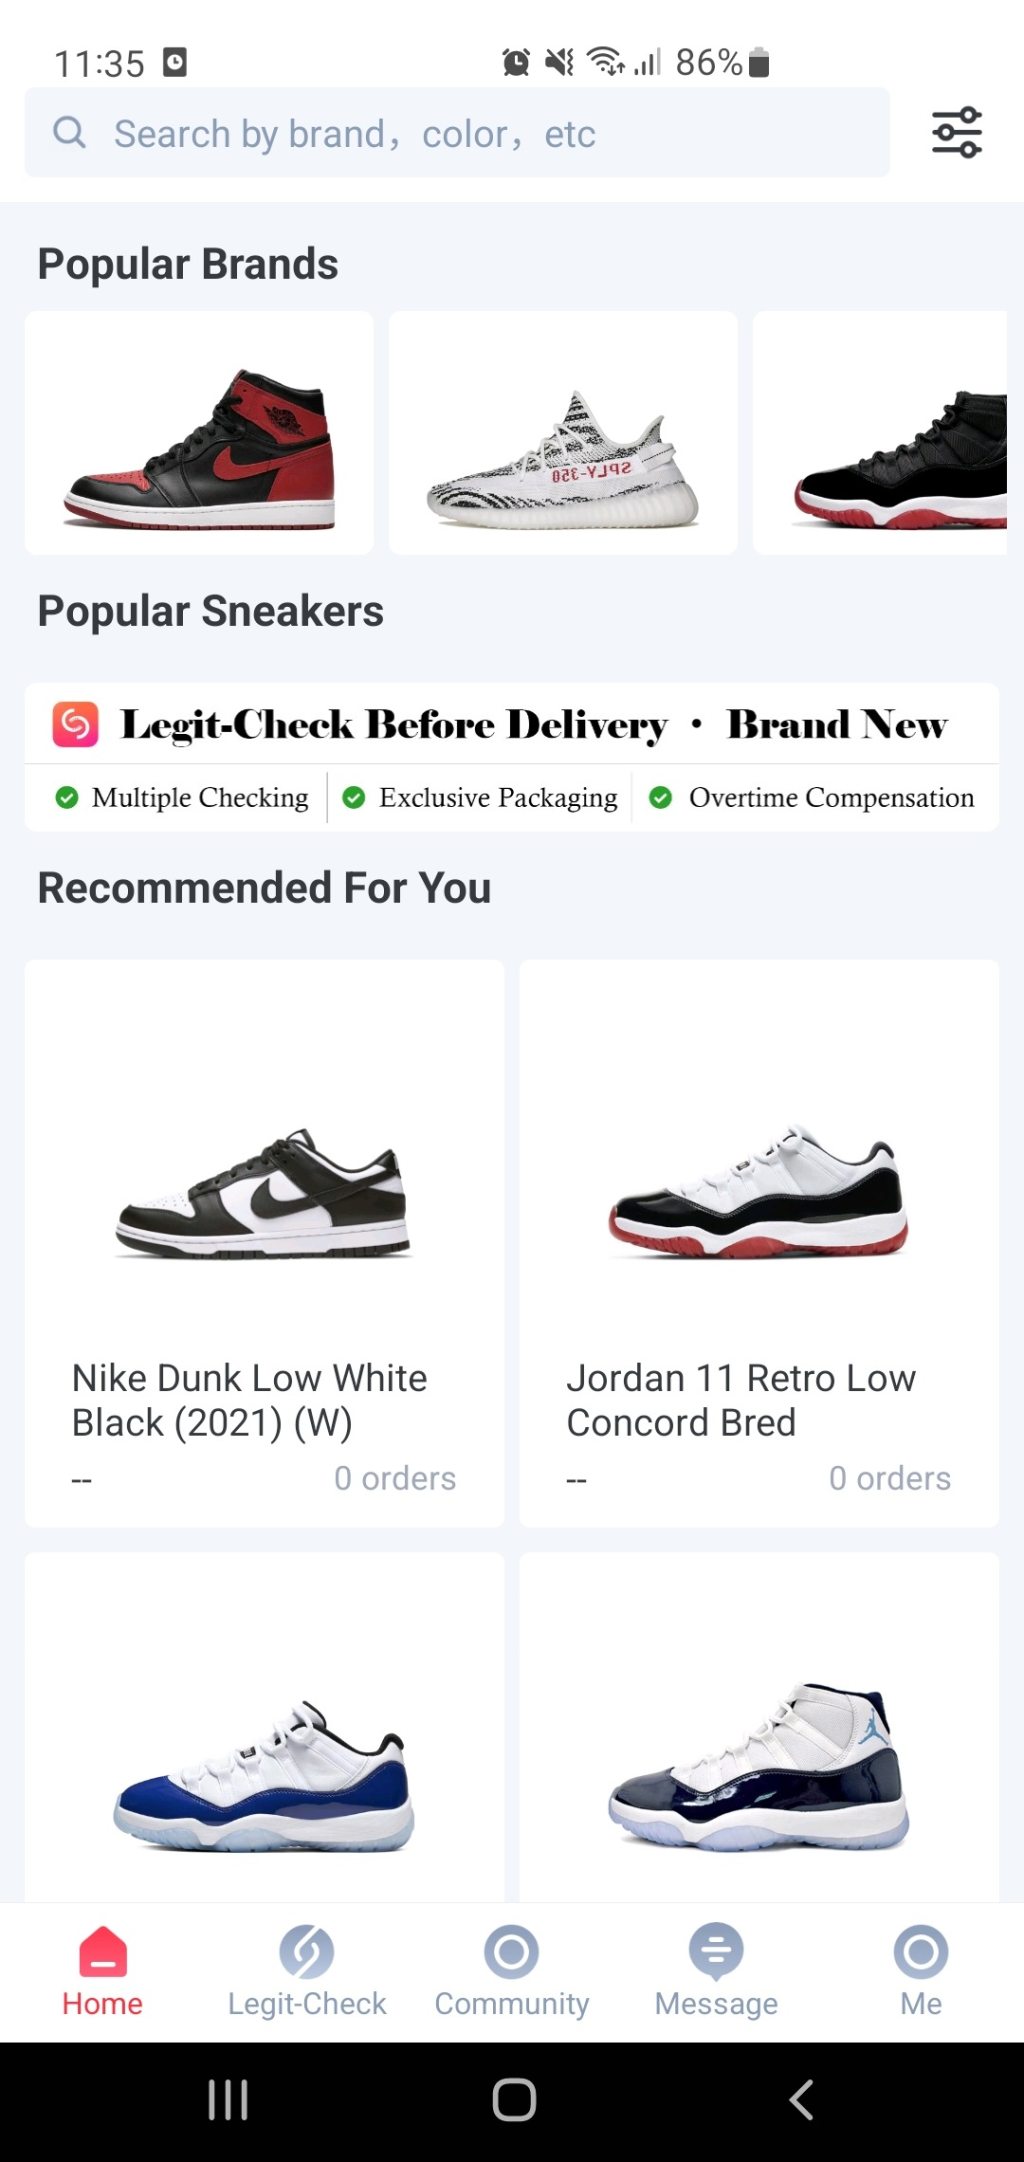This screenshot has width=1024, height=2162.
Task: Open Jordan 11 Retro Low Concord Bred
Action: [x=758, y=1242]
